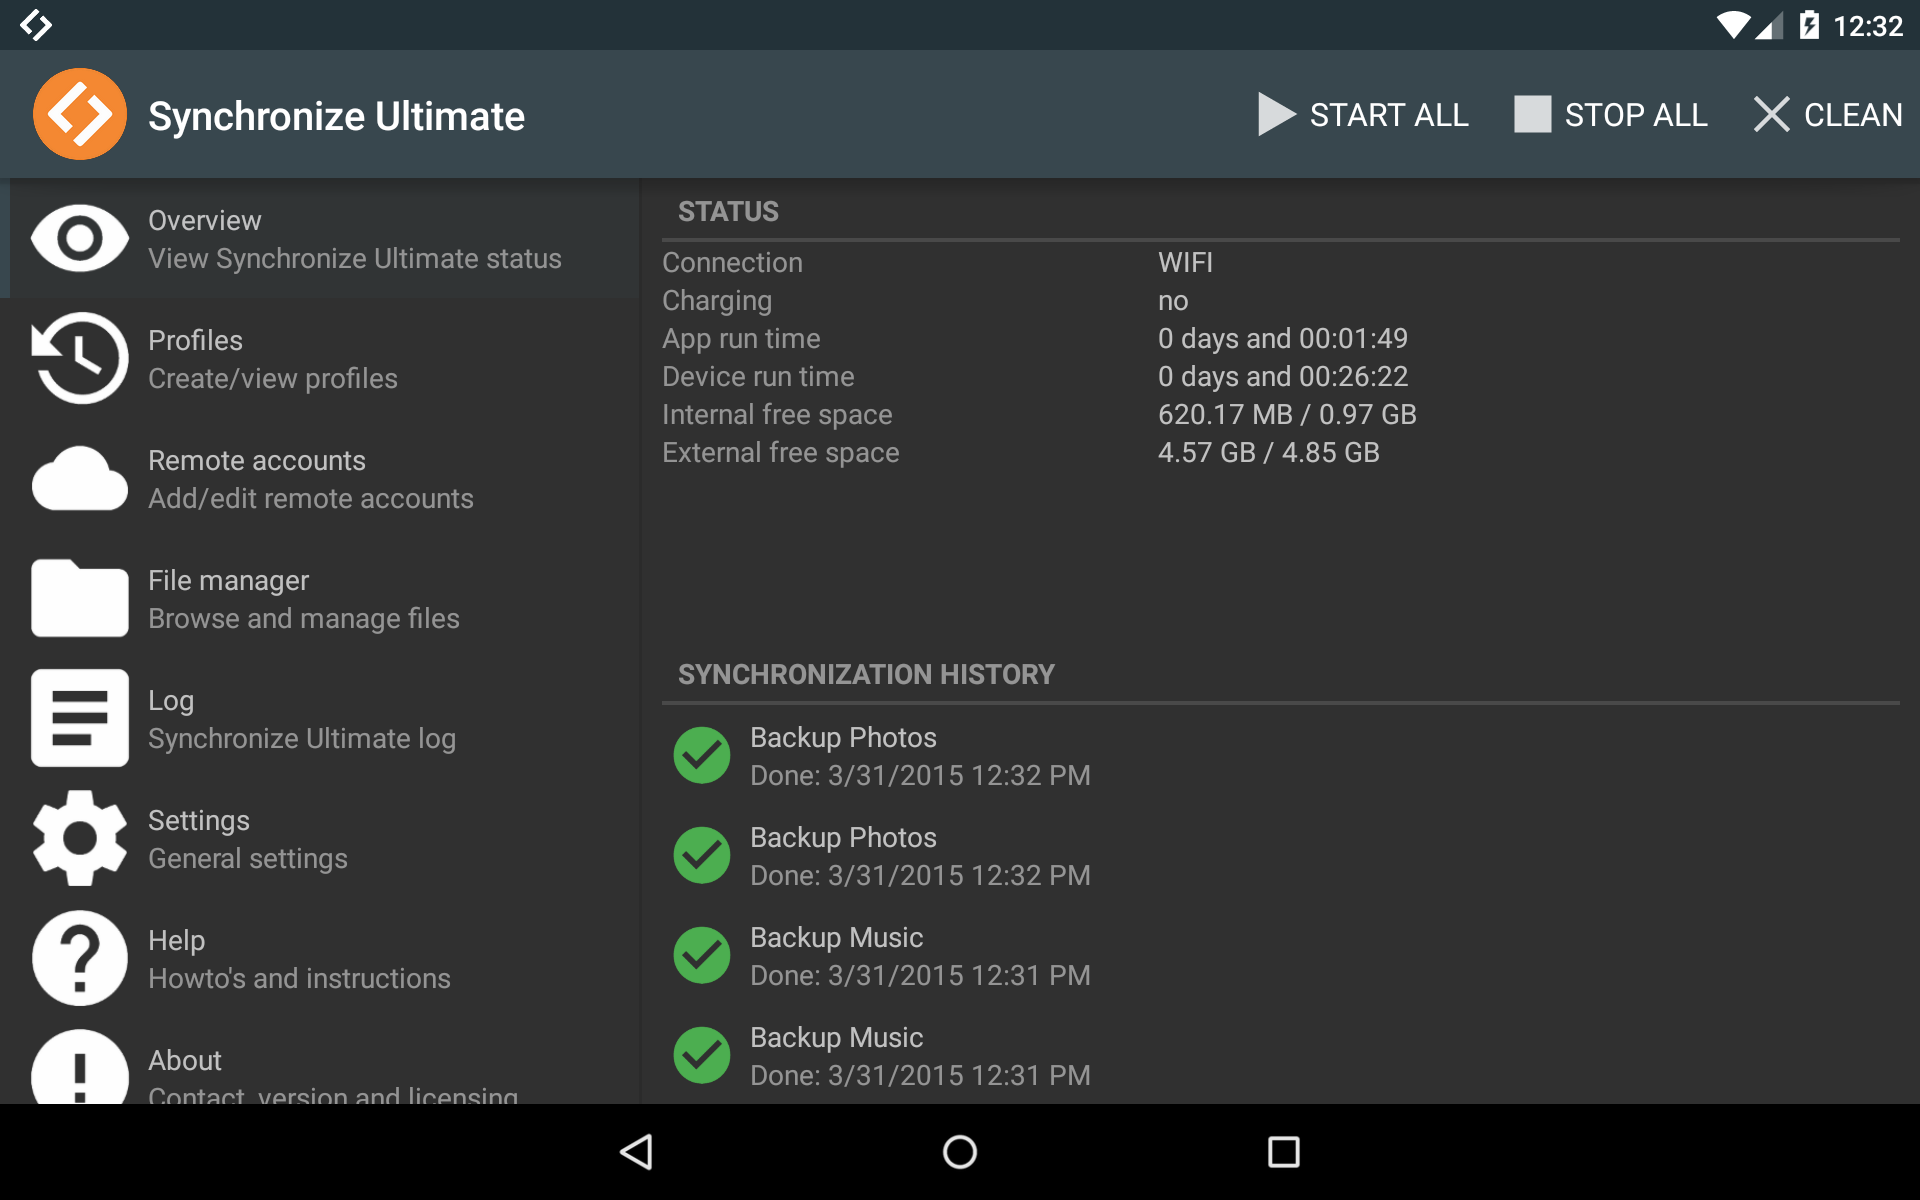Tap green checkmark of last Backup Music entry

point(702,1055)
